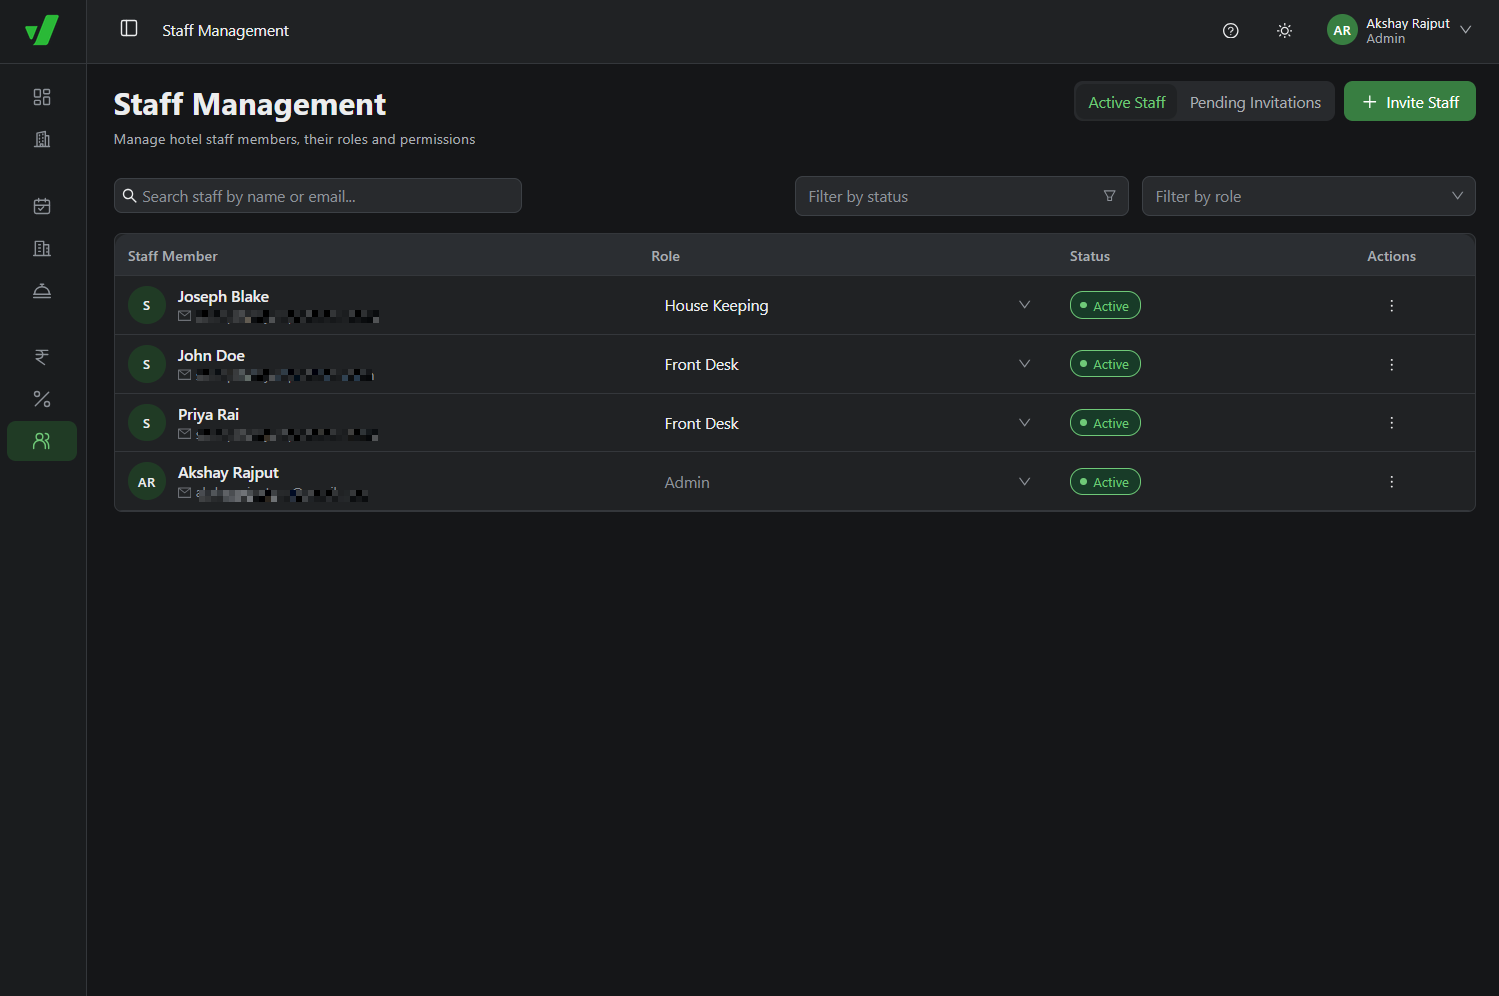1499x996 pixels.
Task: Click the green app logo
Action: coord(42,30)
